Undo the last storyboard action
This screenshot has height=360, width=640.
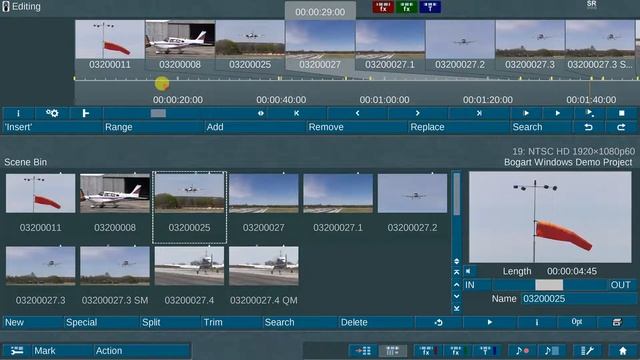click(x=588, y=127)
